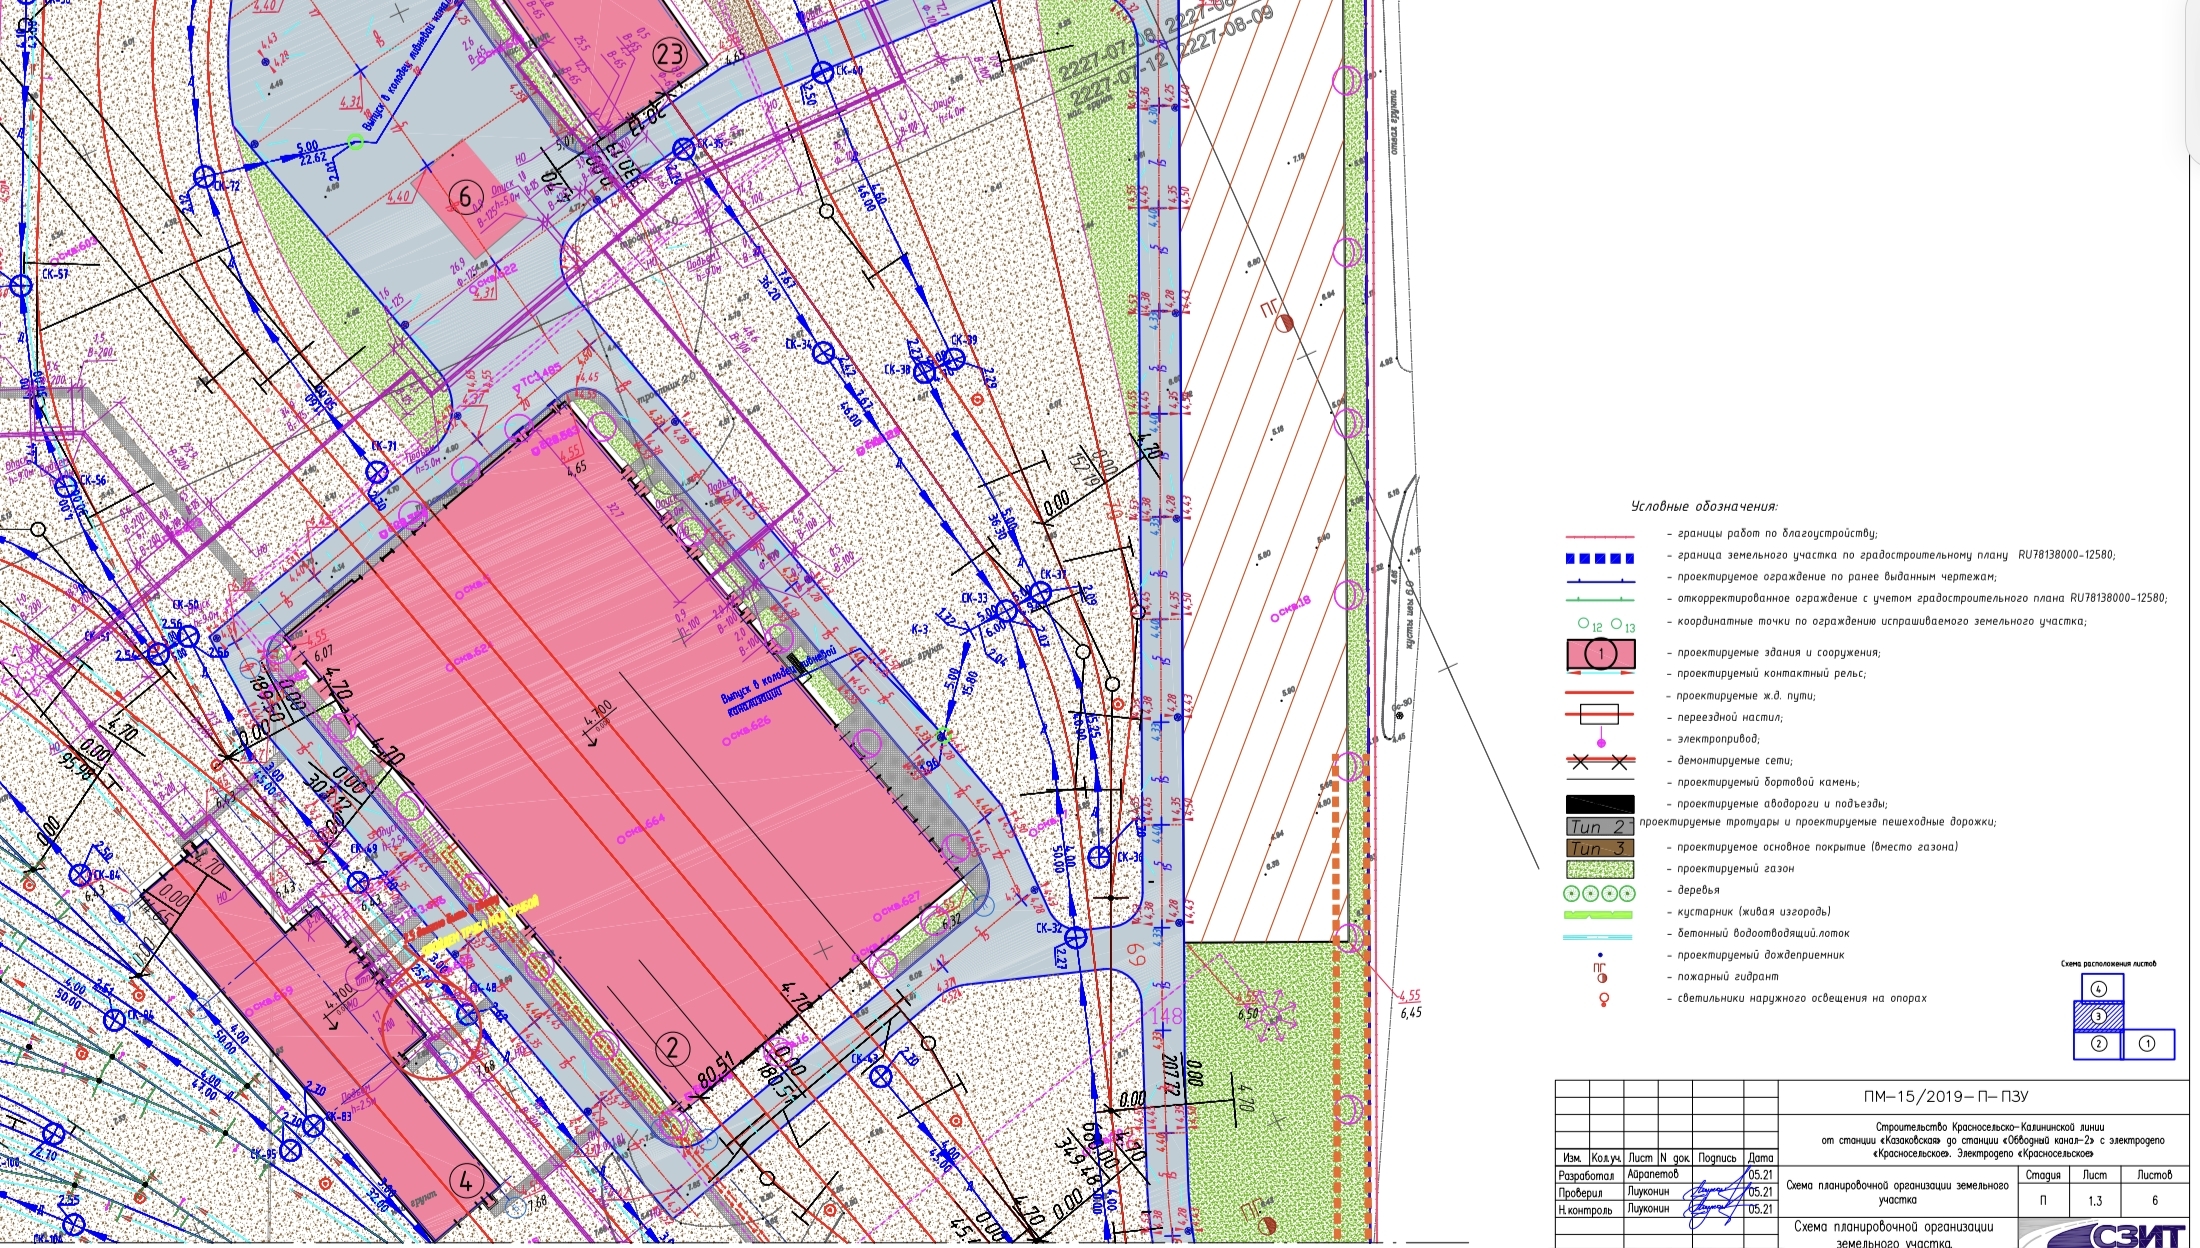
Task: Click the circled building number 6 label
Action: point(466,196)
